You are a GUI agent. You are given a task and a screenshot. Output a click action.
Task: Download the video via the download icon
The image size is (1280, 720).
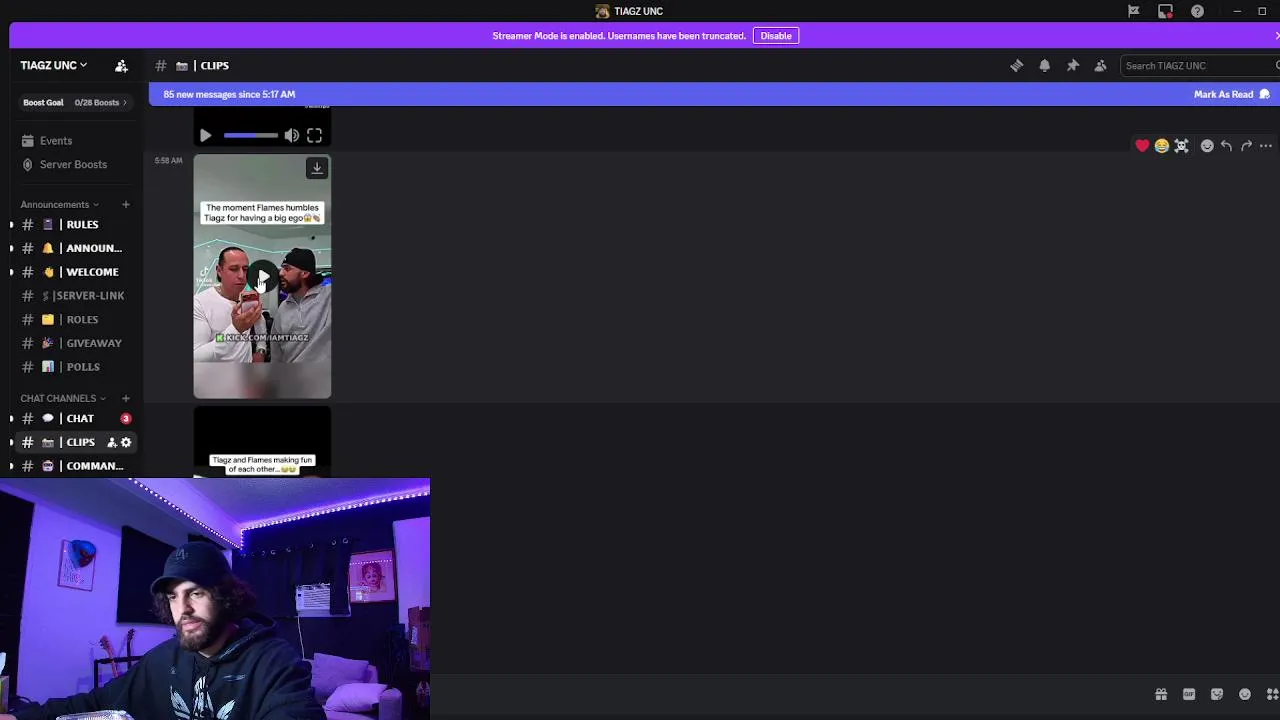pos(317,168)
